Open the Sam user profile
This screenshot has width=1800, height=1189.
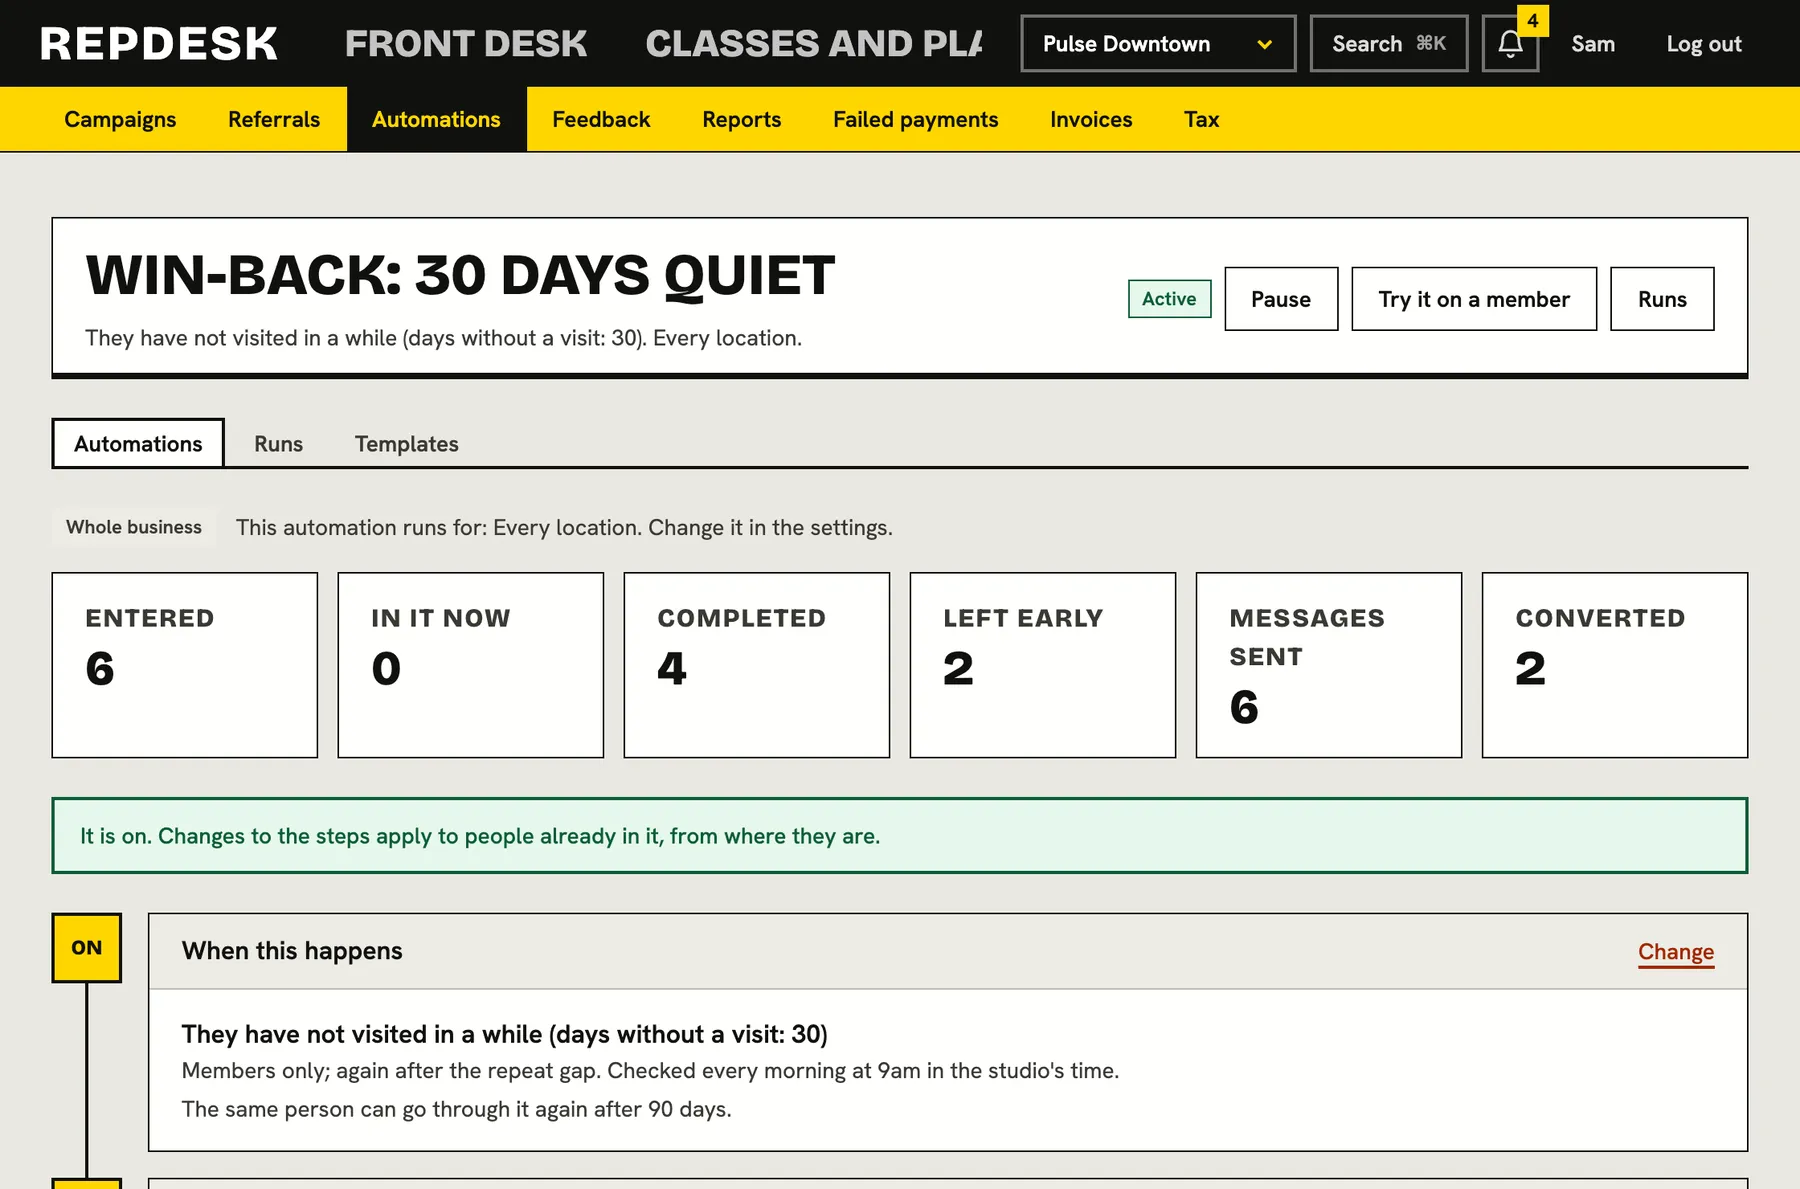1593,44
